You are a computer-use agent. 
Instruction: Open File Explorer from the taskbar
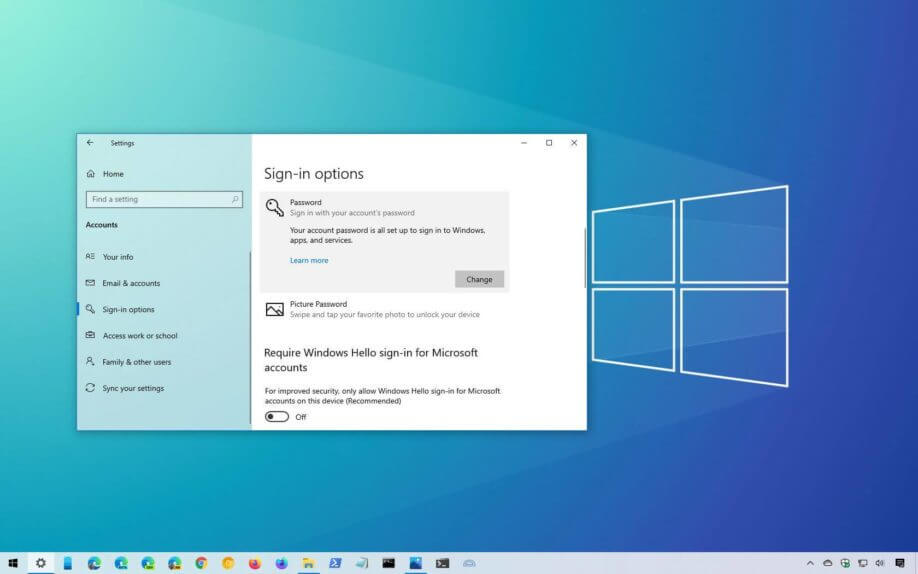pyautogui.click(x=308, y=563)
